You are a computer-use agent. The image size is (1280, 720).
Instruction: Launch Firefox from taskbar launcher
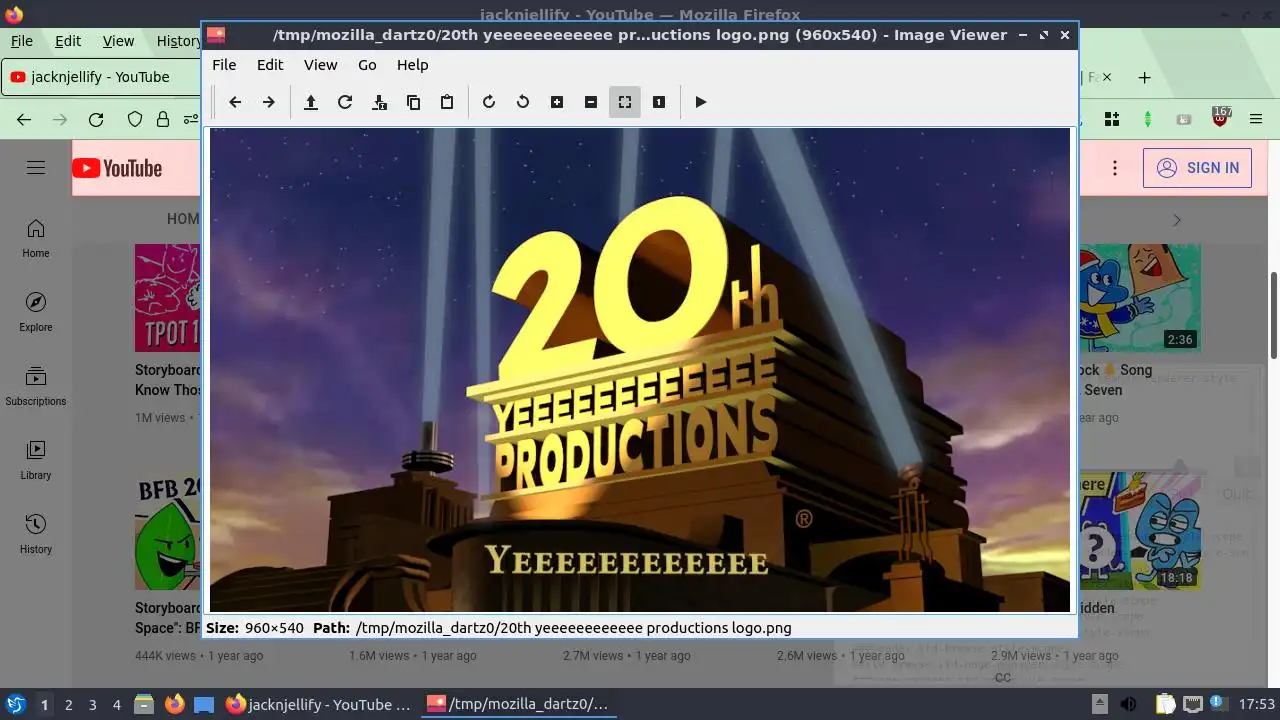[x=174, y=704]
